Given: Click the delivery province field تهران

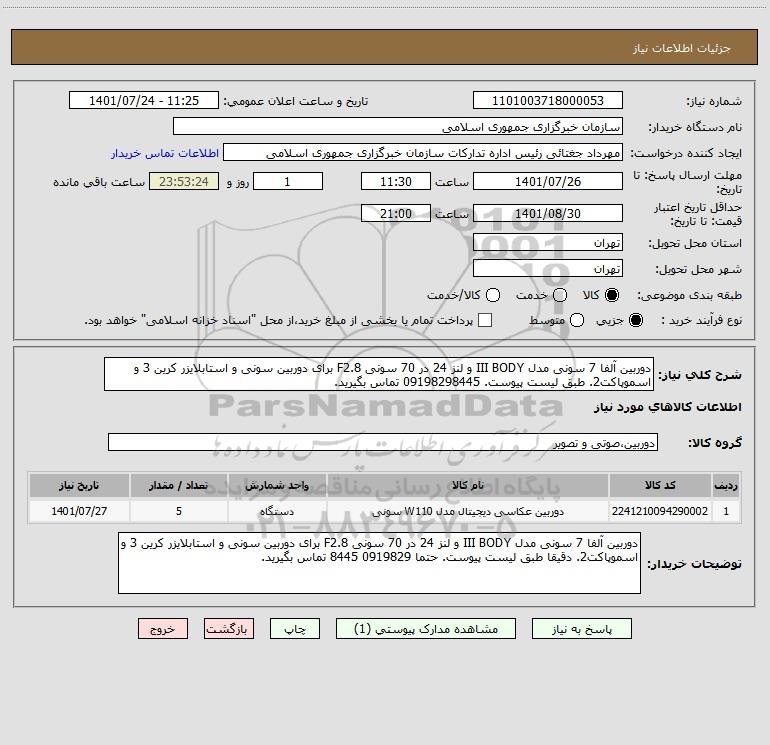Looking at the screenshot, I should coord(548,242).
